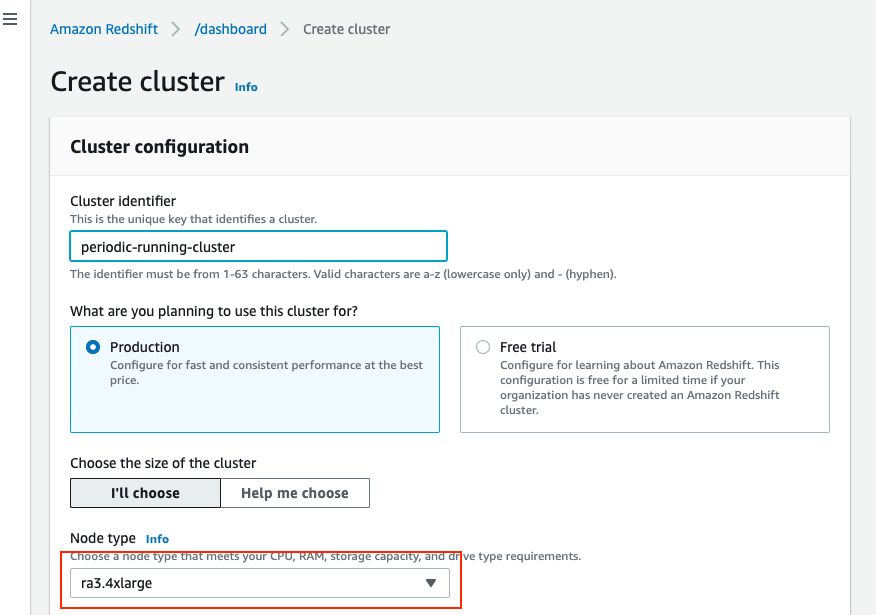Screen dimensions: 876x615
Task: Open the navigation sidebar menu
Action: tap(11, 18)
